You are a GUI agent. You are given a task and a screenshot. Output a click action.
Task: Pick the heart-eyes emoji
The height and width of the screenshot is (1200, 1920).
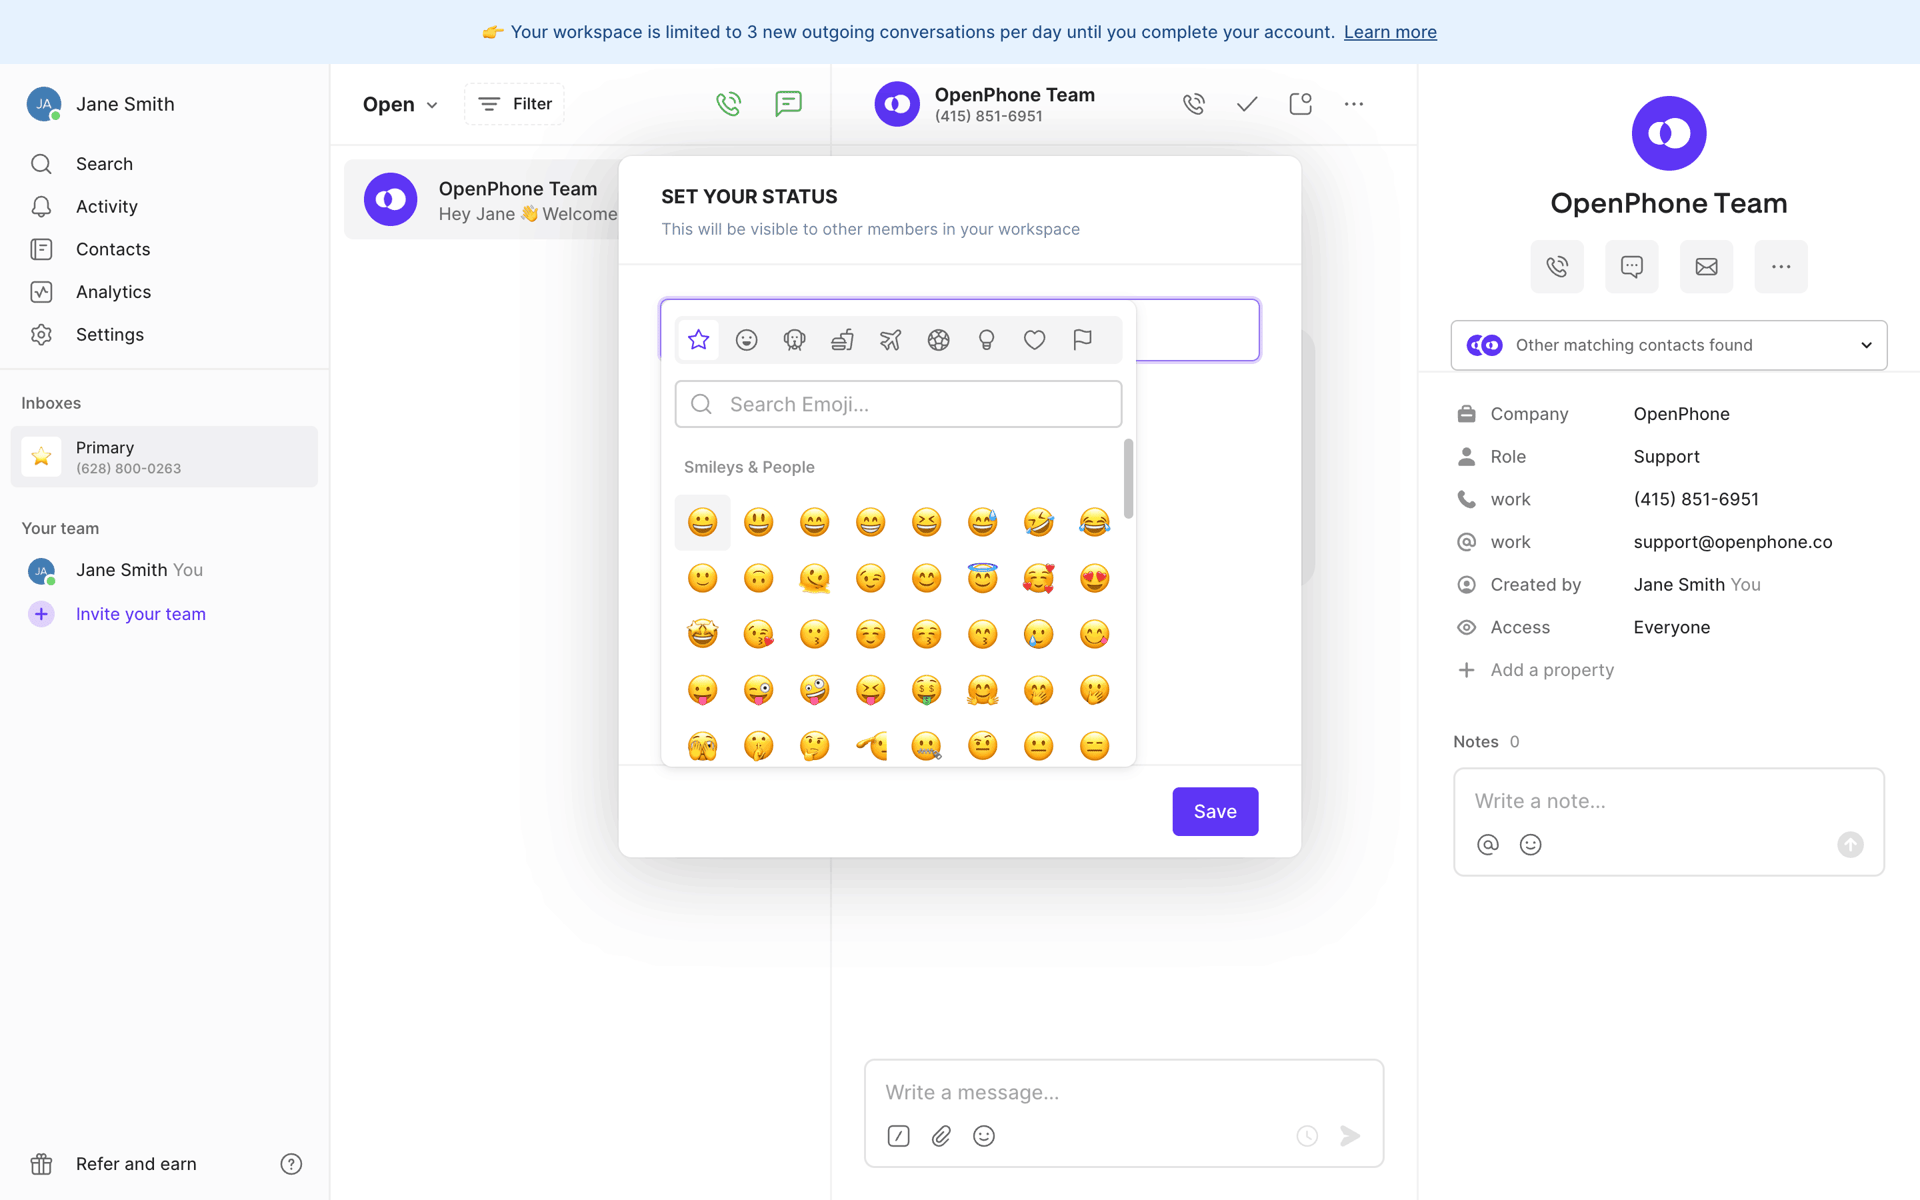pos(1094,578)
